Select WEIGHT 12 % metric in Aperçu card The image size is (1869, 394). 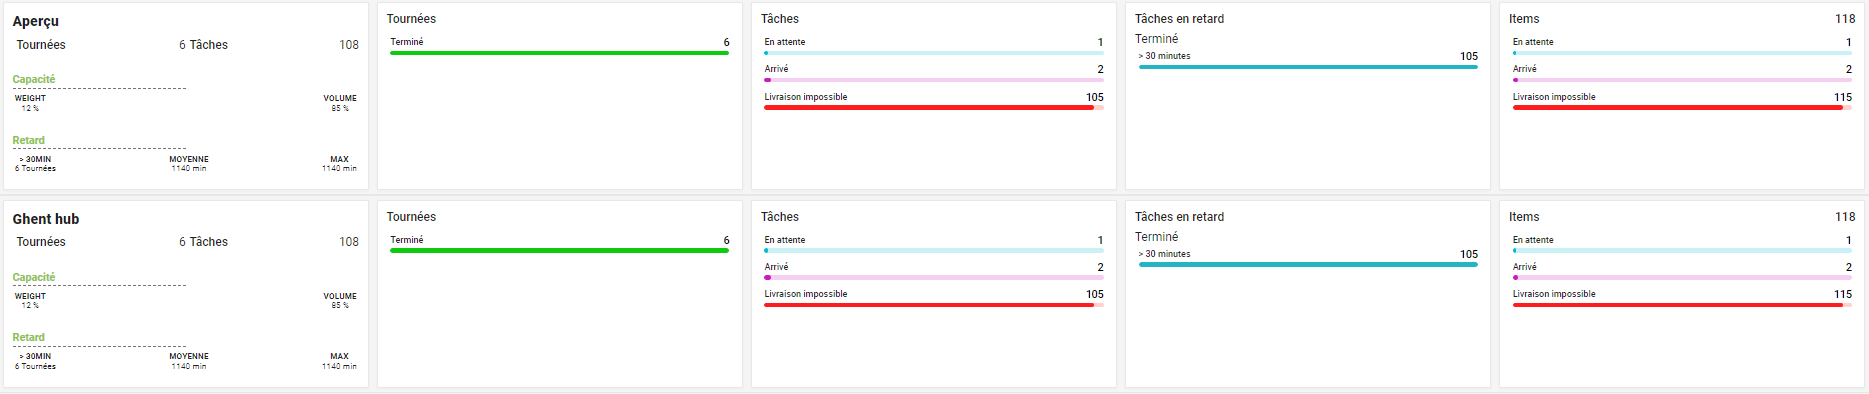coord(30,103)
